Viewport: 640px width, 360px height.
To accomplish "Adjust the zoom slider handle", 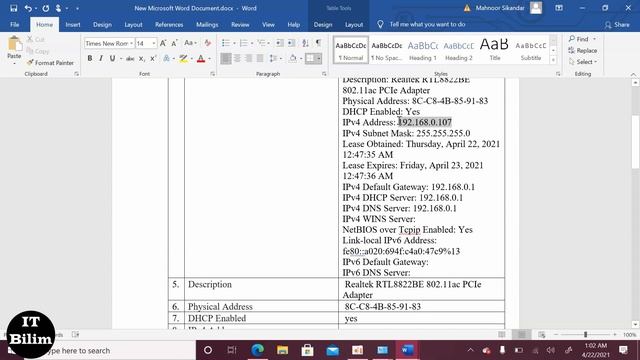I will tap(585, 334).
